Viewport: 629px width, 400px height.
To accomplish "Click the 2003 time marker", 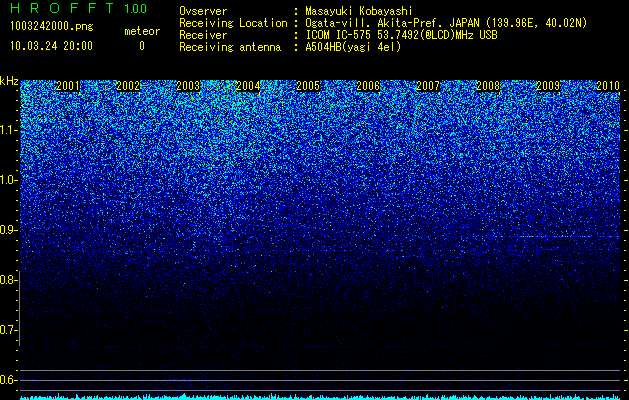I will click(x=188, y=86).
